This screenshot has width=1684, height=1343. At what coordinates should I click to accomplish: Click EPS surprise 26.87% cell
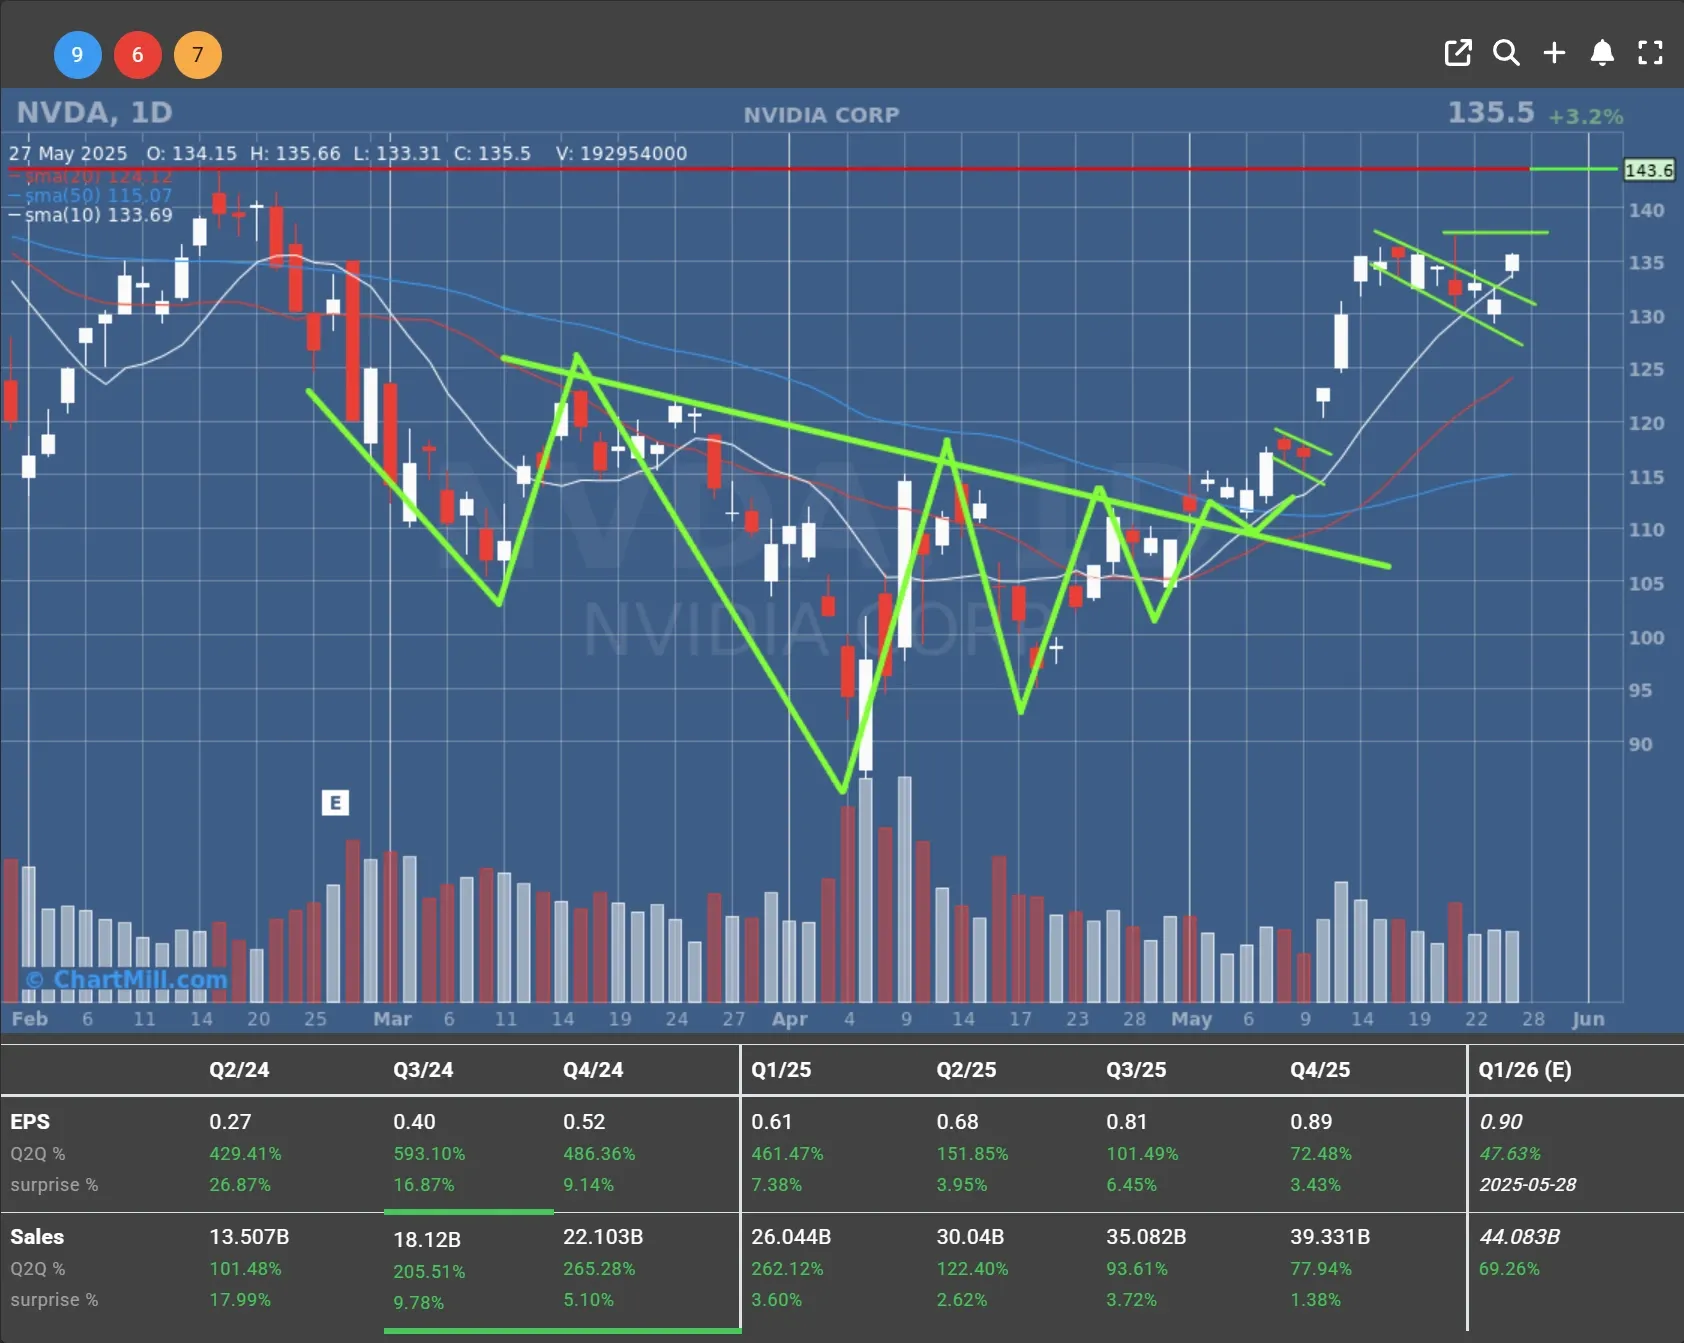click(x=240, y=1185)
